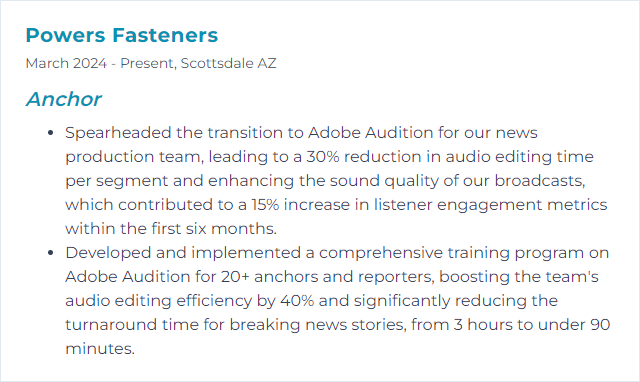This screenshot has width=640, height=382.
Task: Click within the first six months text
Action: click(x=171, y=229)
